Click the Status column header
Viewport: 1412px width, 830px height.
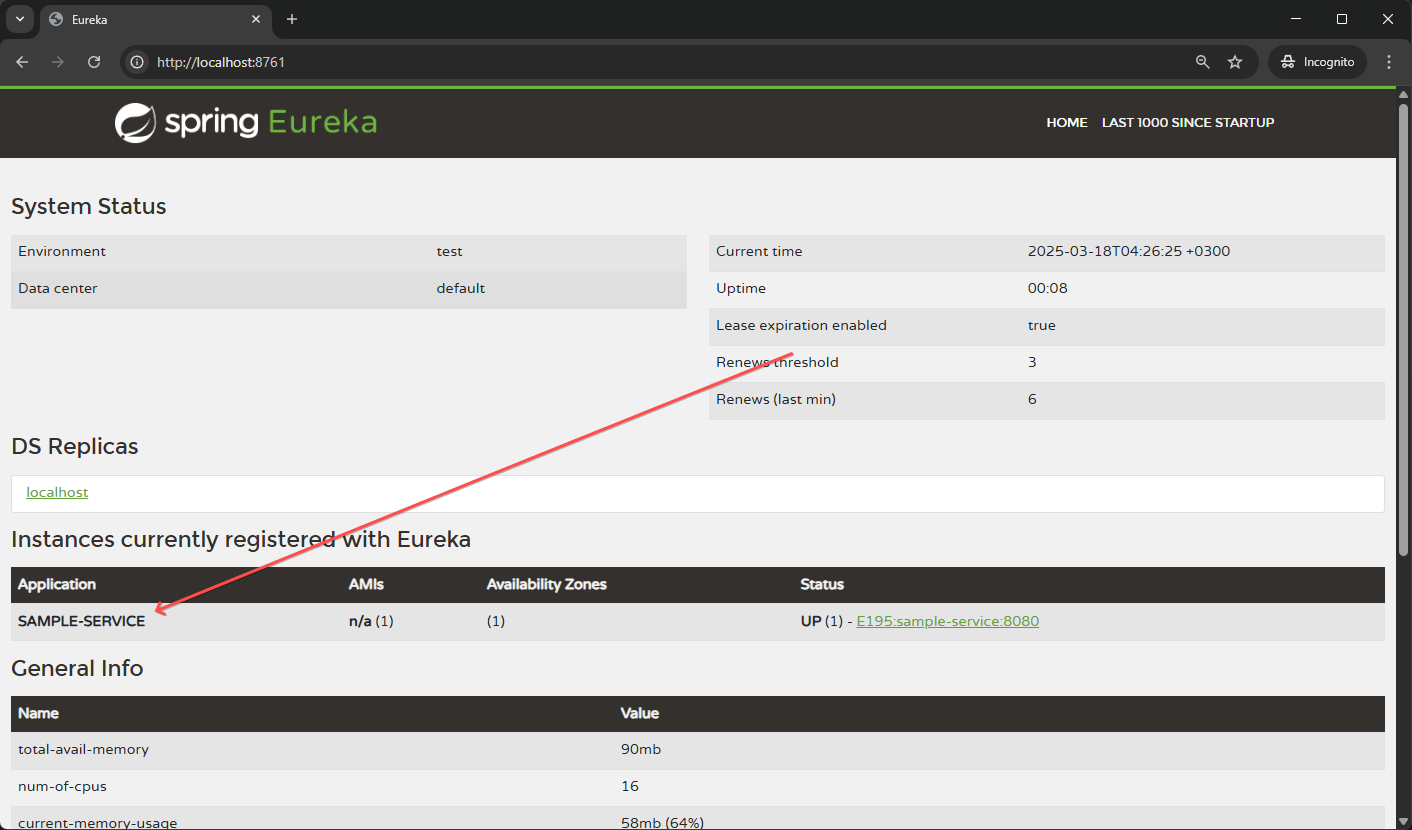(822, 584)
